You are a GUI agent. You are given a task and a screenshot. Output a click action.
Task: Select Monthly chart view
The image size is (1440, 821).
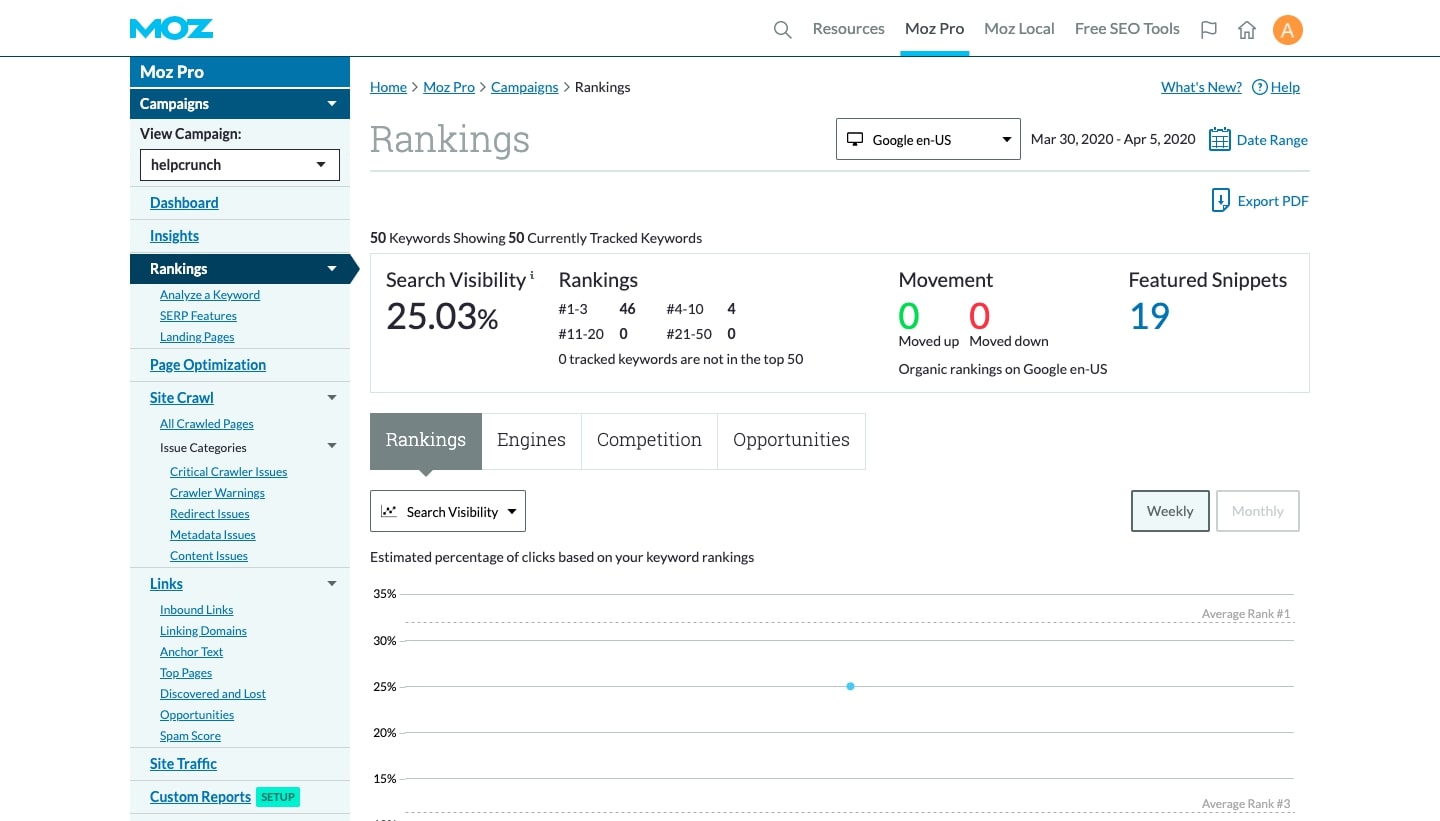coord(1257,511)
